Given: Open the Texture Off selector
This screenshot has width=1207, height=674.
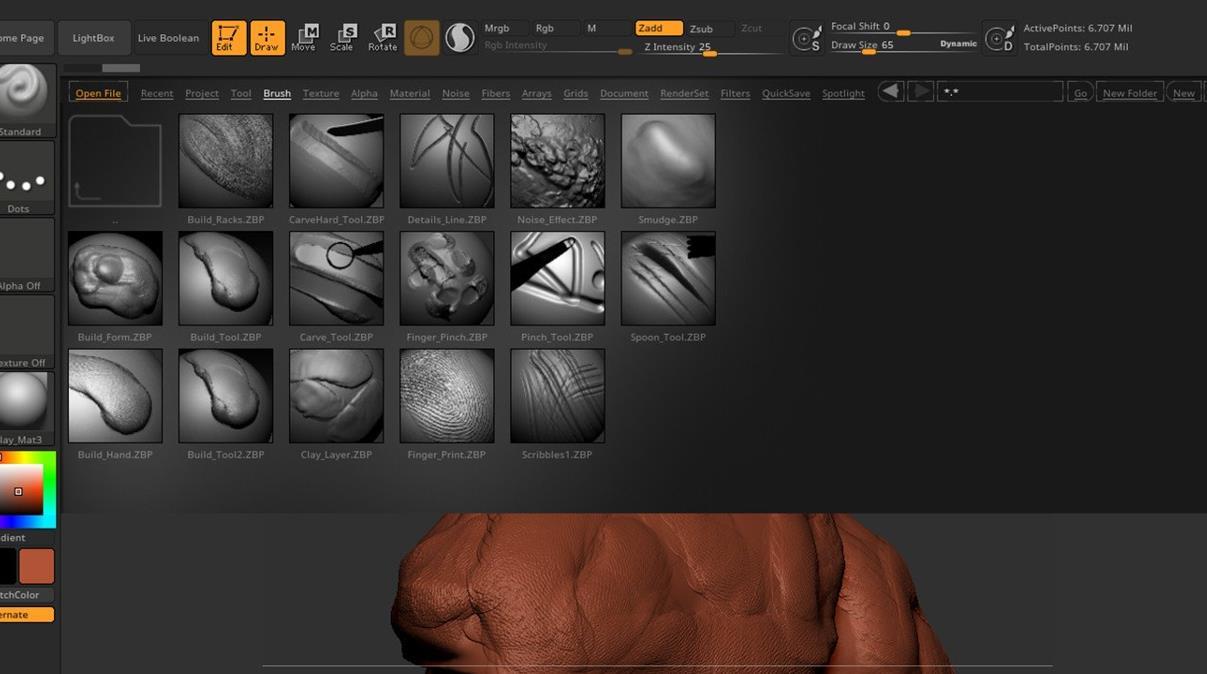Looking at the screenshot, I should (x=24, y=328).
